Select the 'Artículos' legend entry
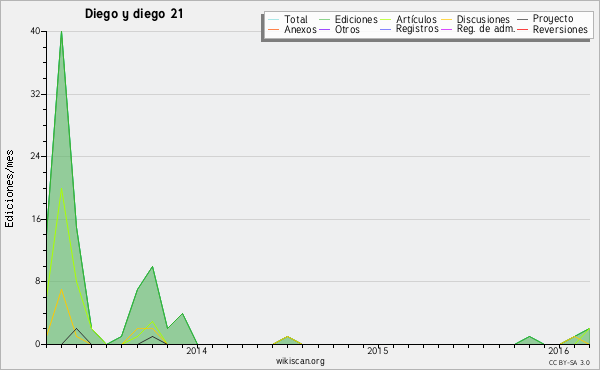The height and width of the screenshot is (370, 600). pyautogui.click(x=416, y=19)
